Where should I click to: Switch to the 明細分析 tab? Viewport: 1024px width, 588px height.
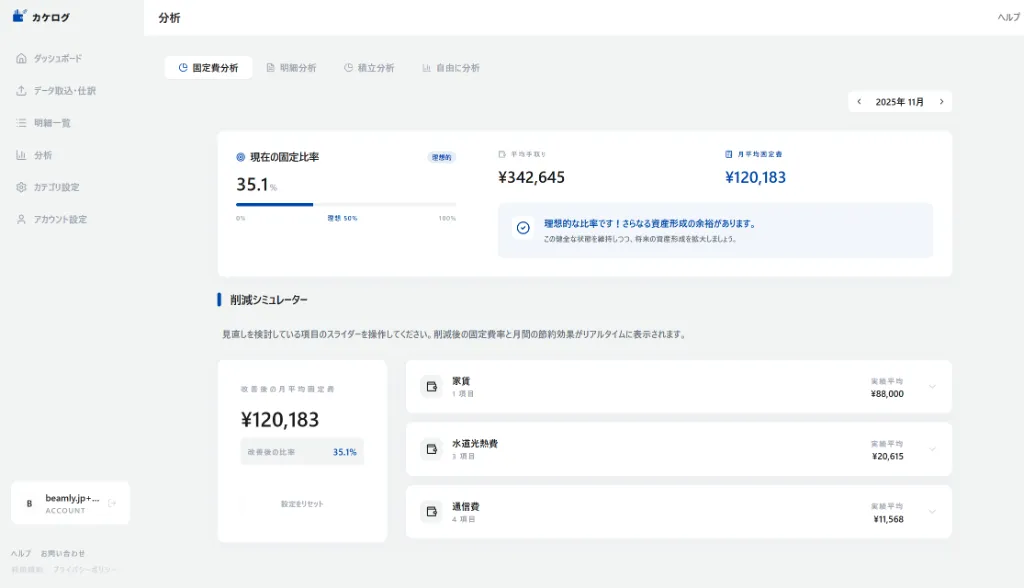tap(291, 68)
